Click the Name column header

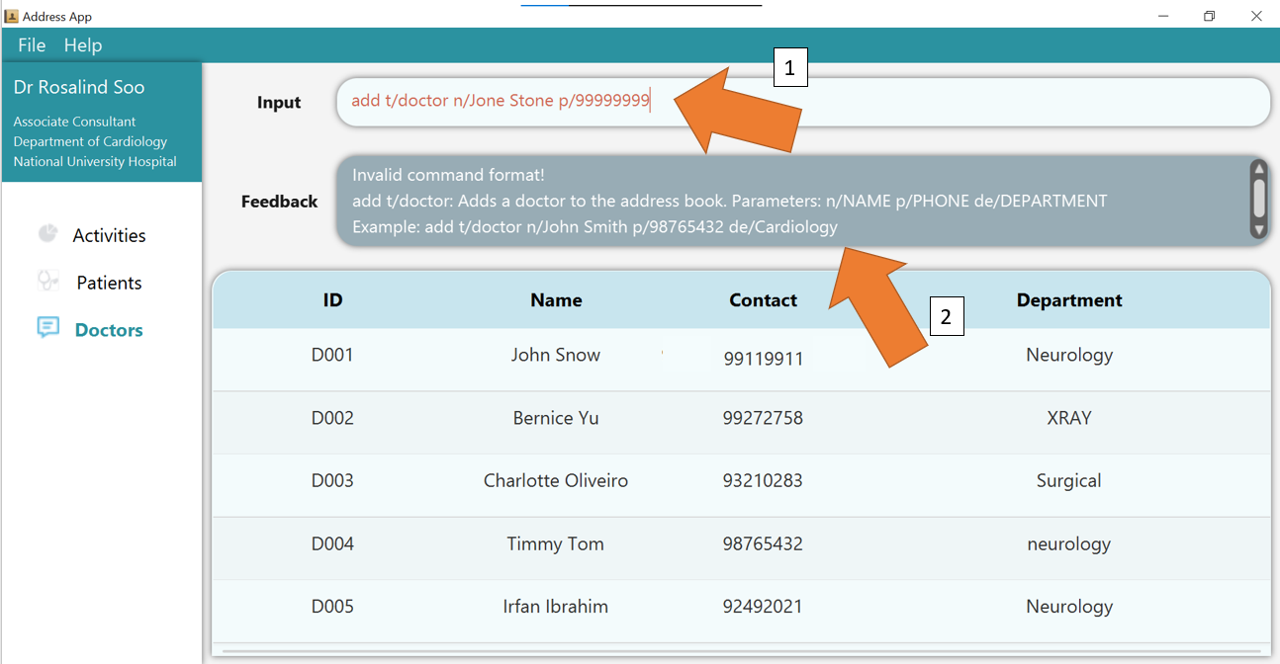[556, 300]
